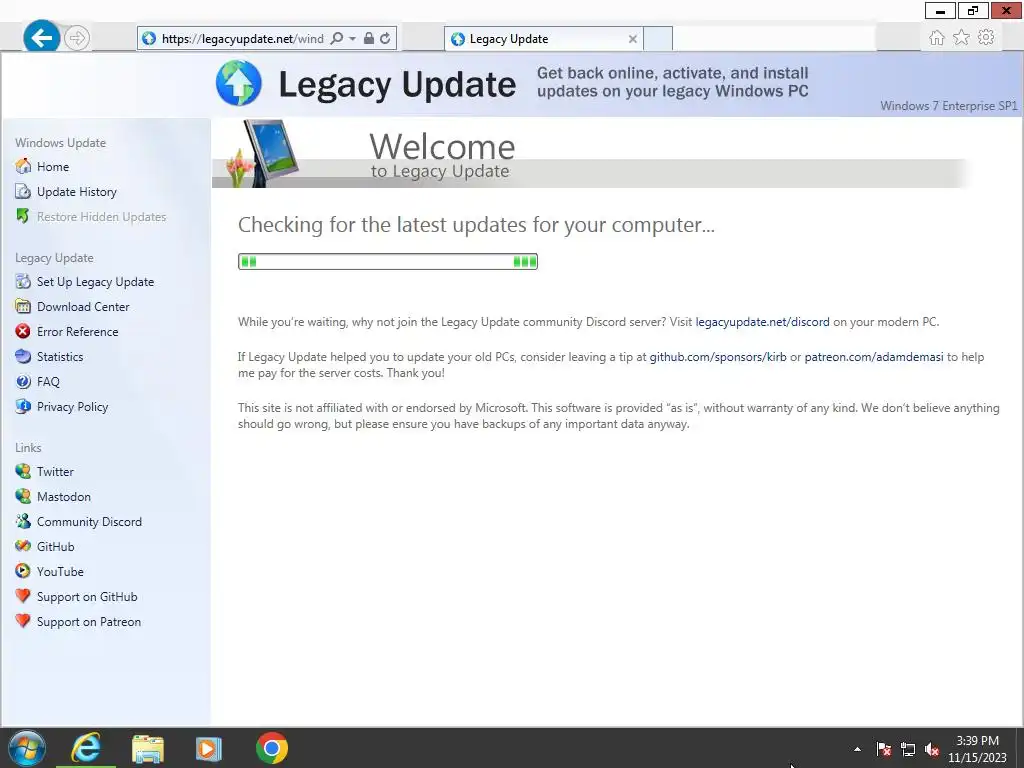Click the Support on GitHub heart icon

(23, 596)
